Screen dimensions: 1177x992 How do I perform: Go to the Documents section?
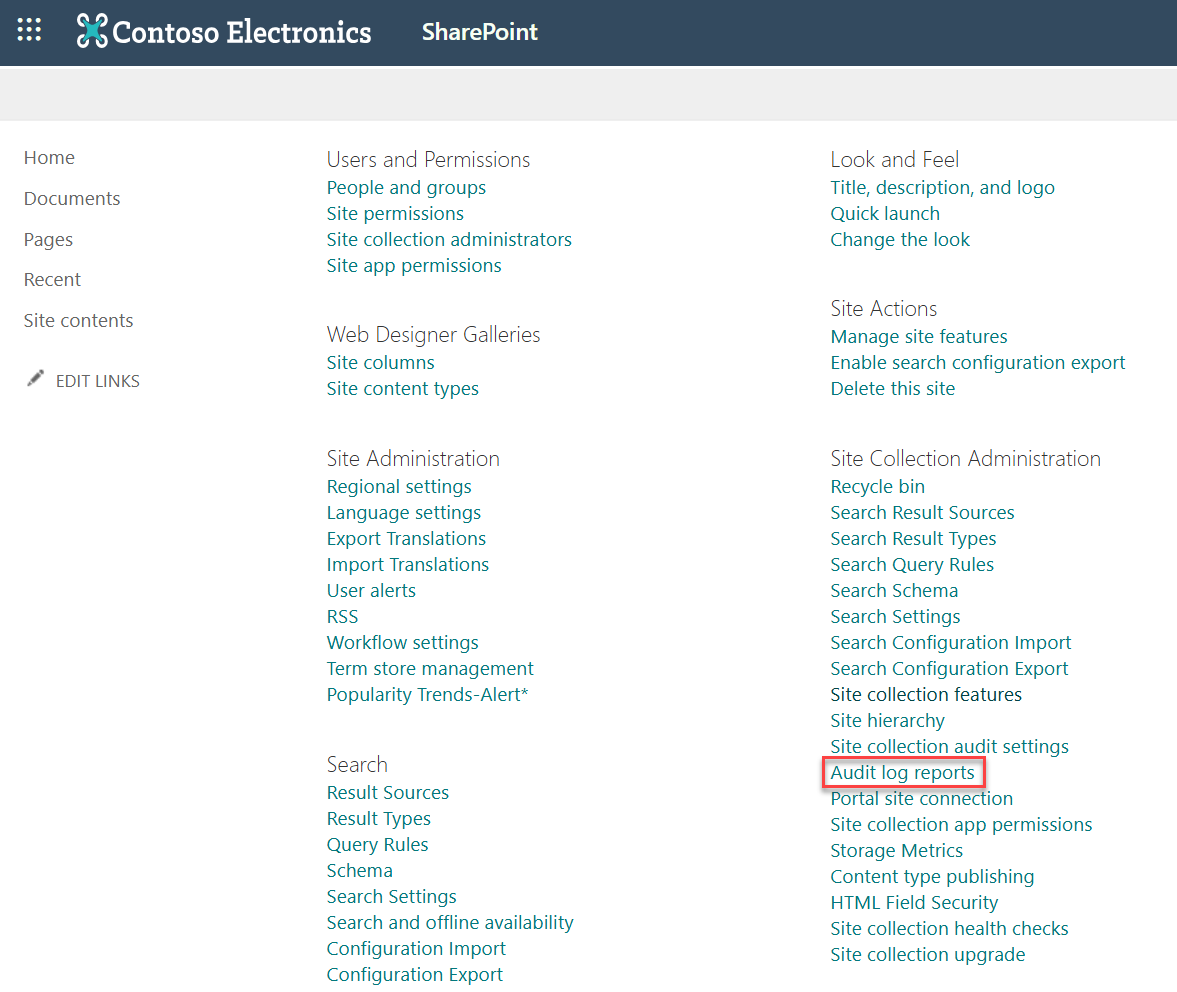71,198
